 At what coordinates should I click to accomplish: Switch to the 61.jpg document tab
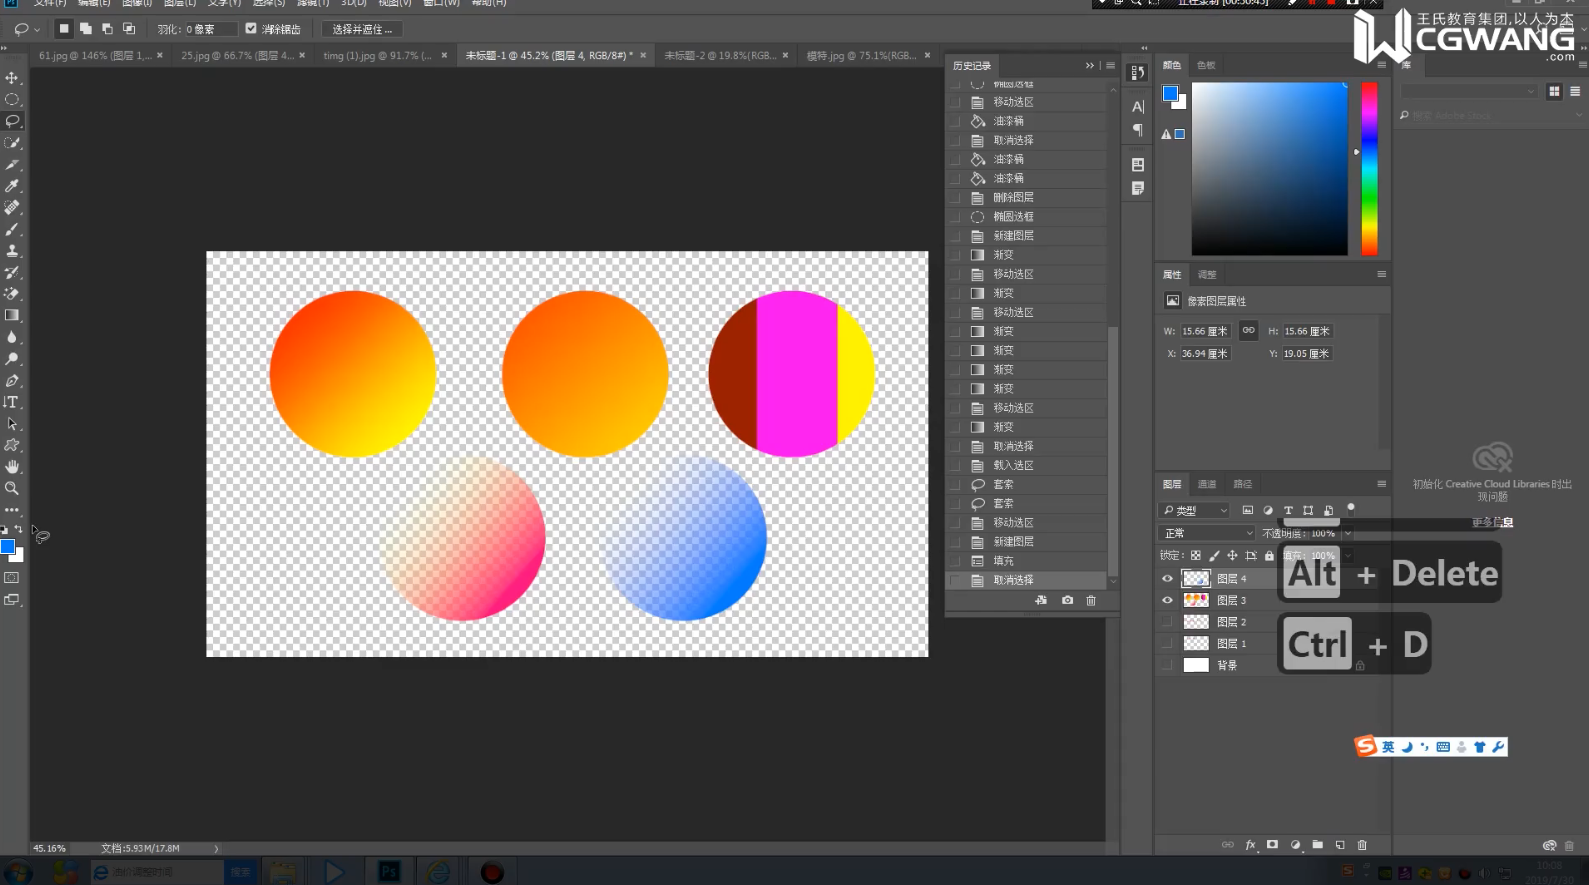pos(95,56)
